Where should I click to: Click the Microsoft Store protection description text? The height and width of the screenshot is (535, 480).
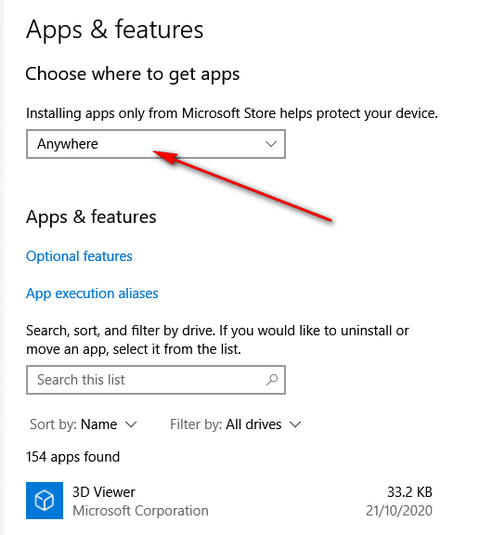tap(232, 113)
